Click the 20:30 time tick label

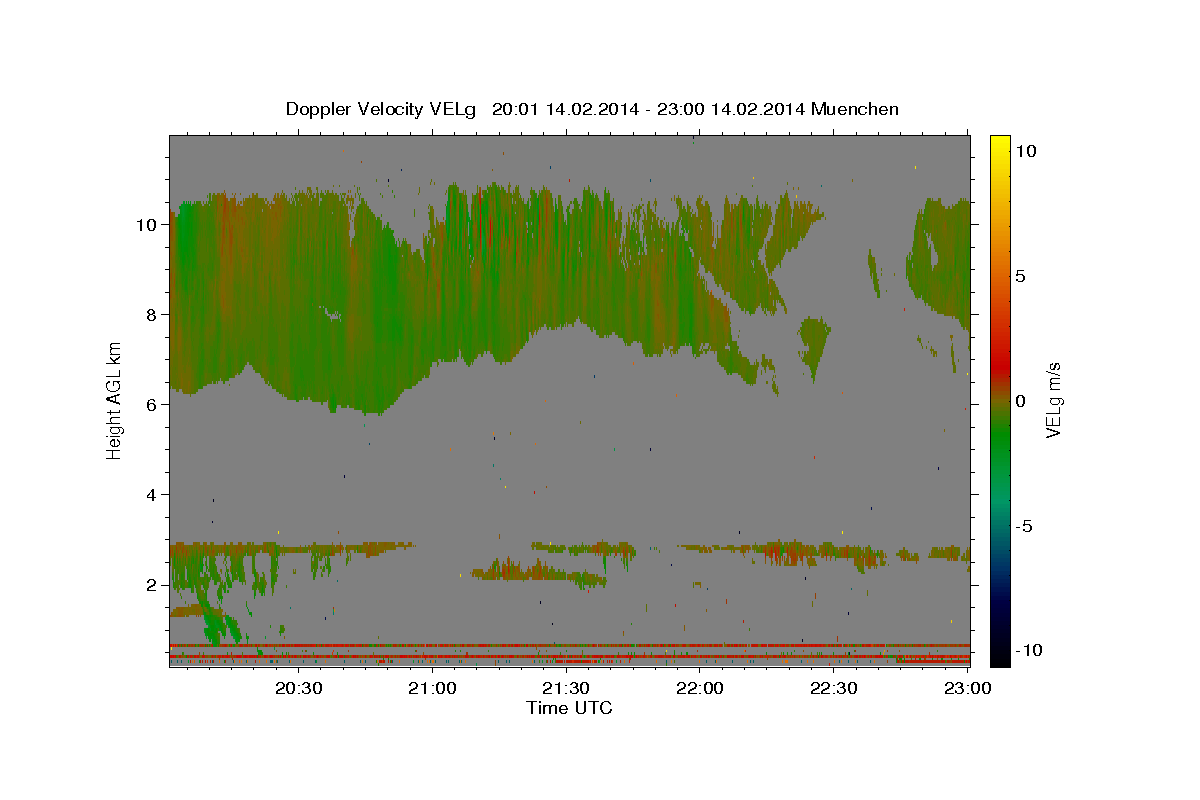[299, 688]
